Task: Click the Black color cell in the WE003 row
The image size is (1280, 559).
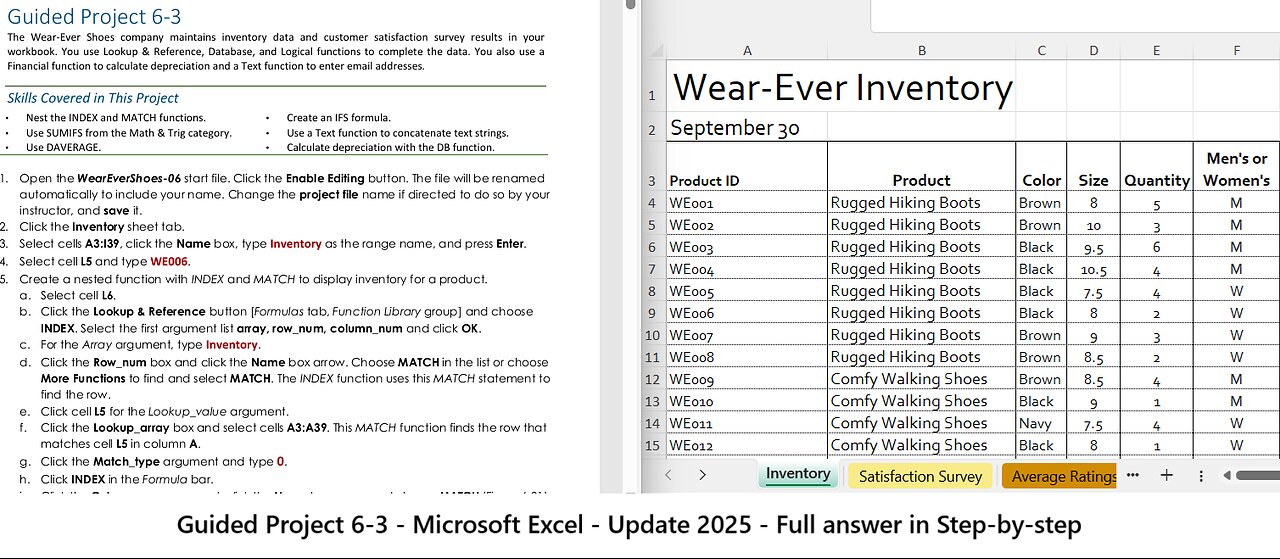Action: (x=1041, y=247)
